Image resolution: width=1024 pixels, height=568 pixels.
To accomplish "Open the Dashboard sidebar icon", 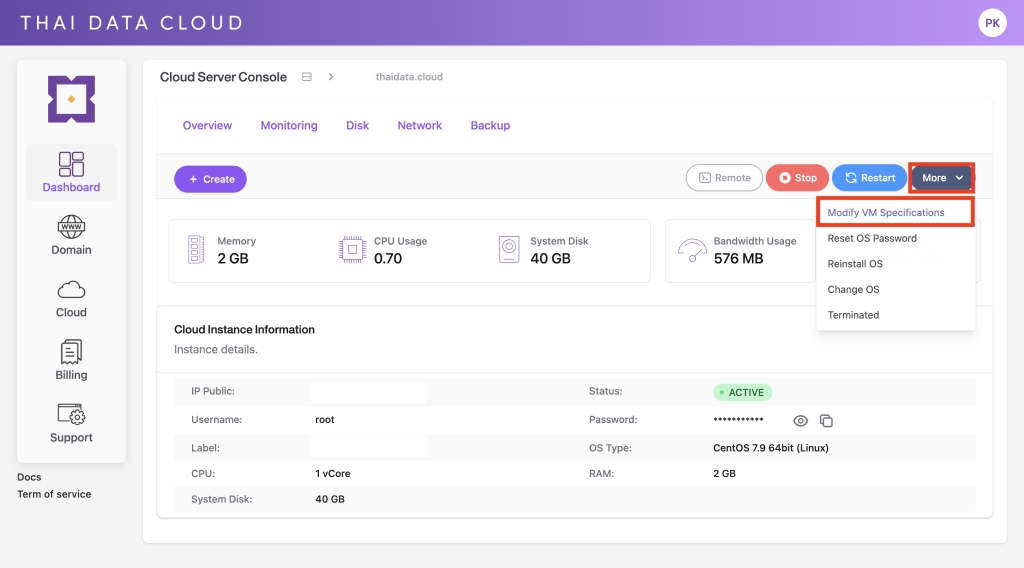I will pos(71,165).
